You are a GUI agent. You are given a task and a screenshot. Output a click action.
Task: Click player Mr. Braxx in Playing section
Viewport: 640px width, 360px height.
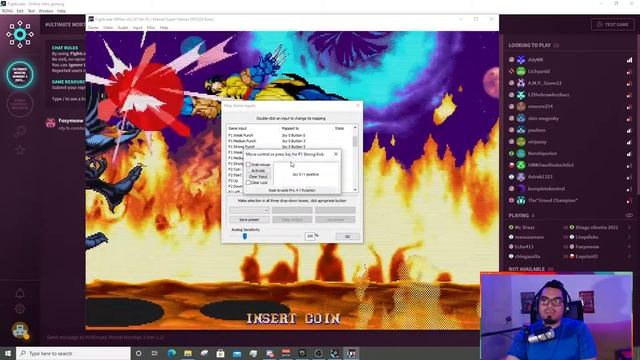524,227
